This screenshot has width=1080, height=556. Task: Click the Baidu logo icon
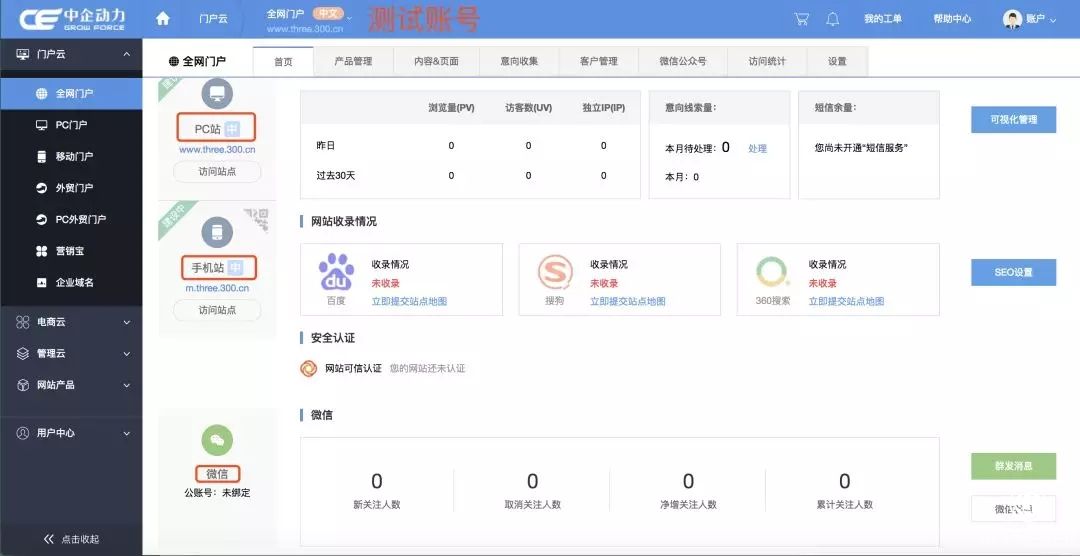[x=336, y=272]
